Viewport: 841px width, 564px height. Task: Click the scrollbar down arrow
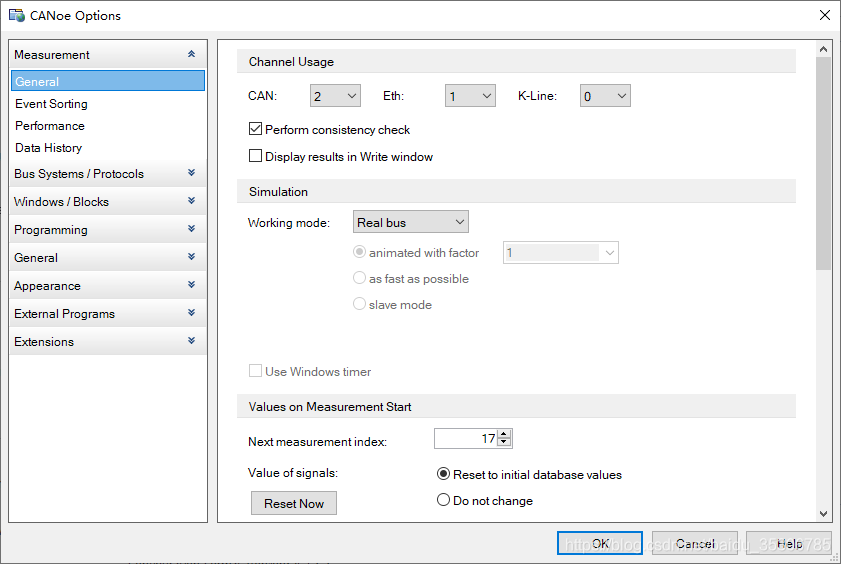point(823,514)
